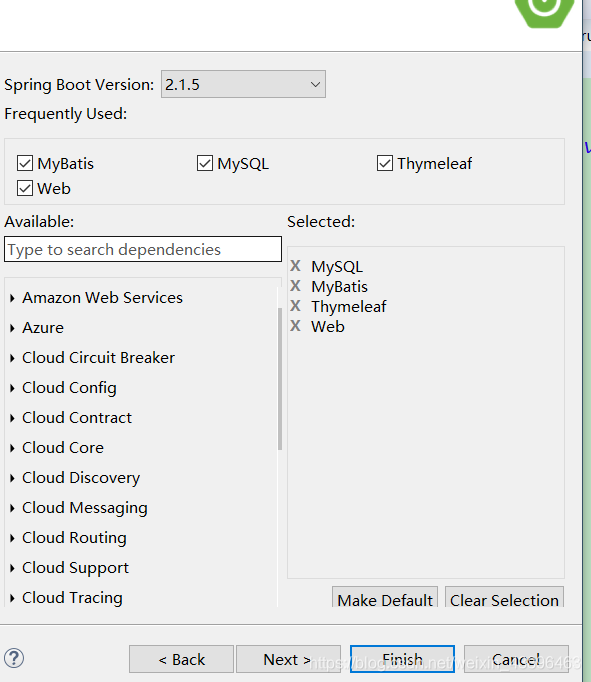Click the Finish button

402,659
